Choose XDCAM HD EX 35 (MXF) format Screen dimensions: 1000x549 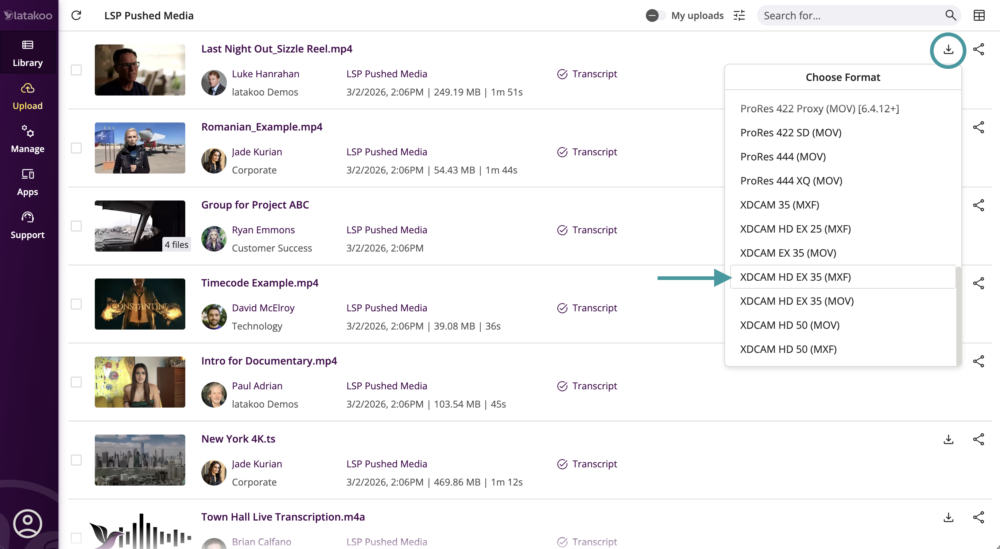click(x=795, y=277)
